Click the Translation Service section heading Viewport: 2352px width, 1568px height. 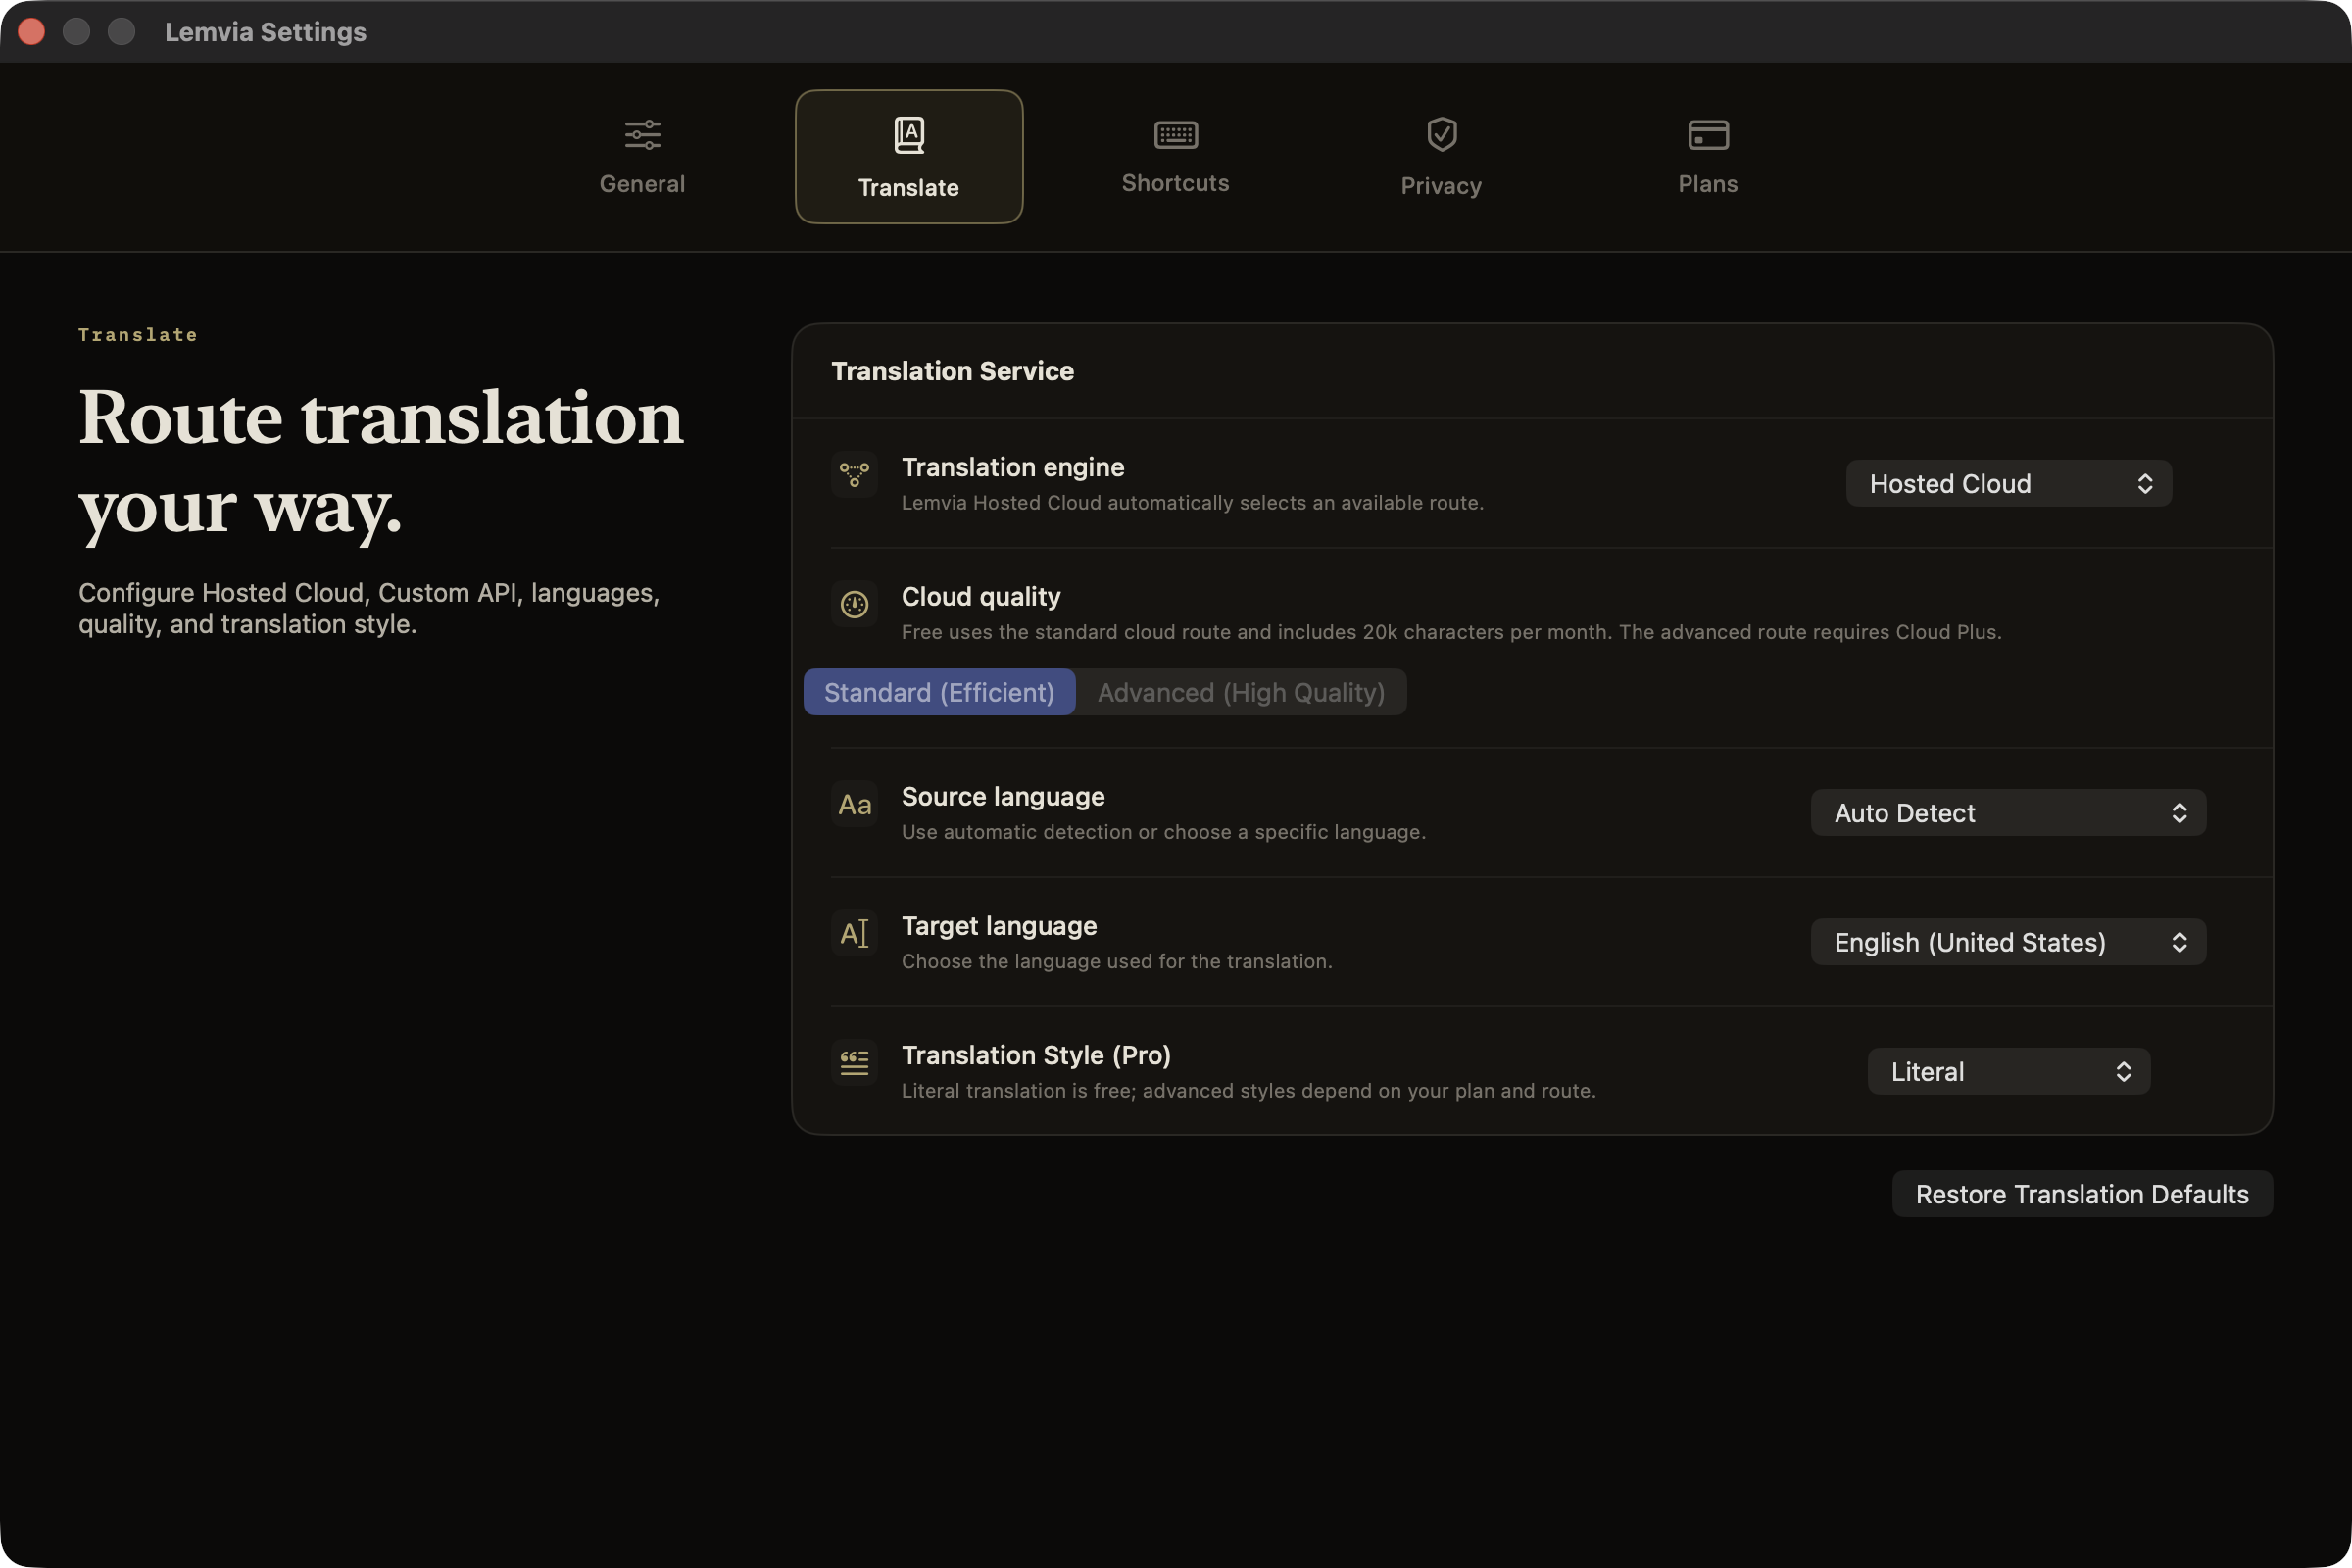point(952,371)
